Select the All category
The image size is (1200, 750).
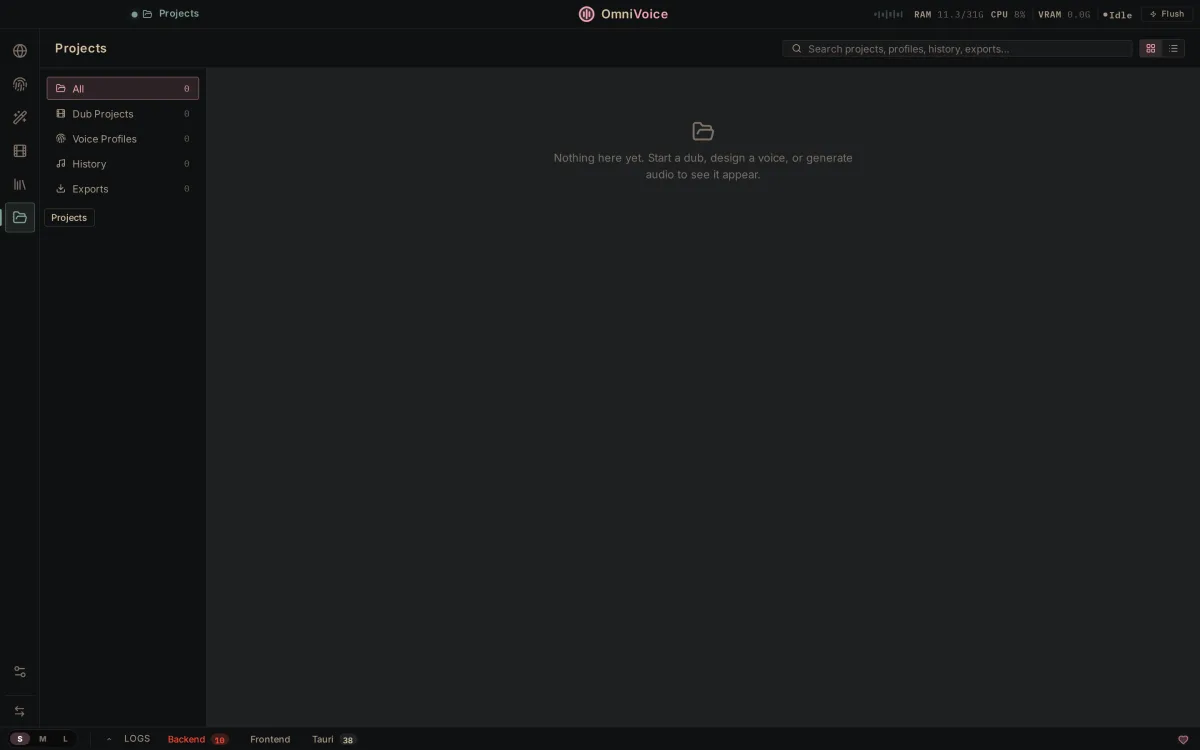click(x=123, y=89)
